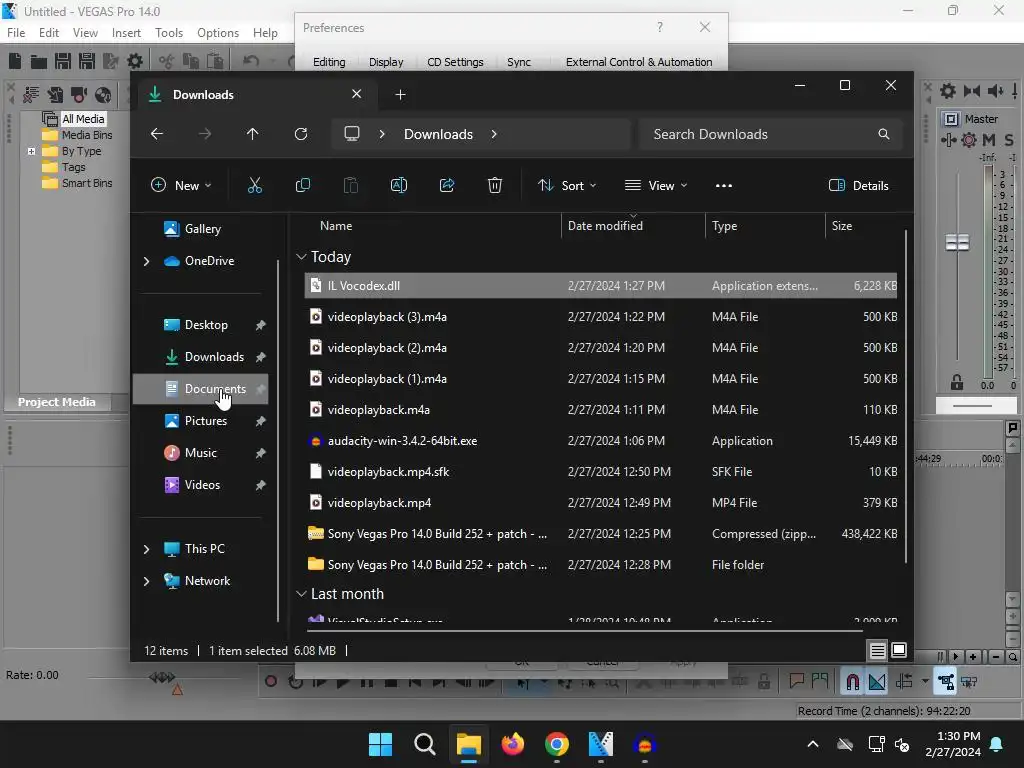
Task: Click the Import Media icon in Project Media
Action: point(55,95)
